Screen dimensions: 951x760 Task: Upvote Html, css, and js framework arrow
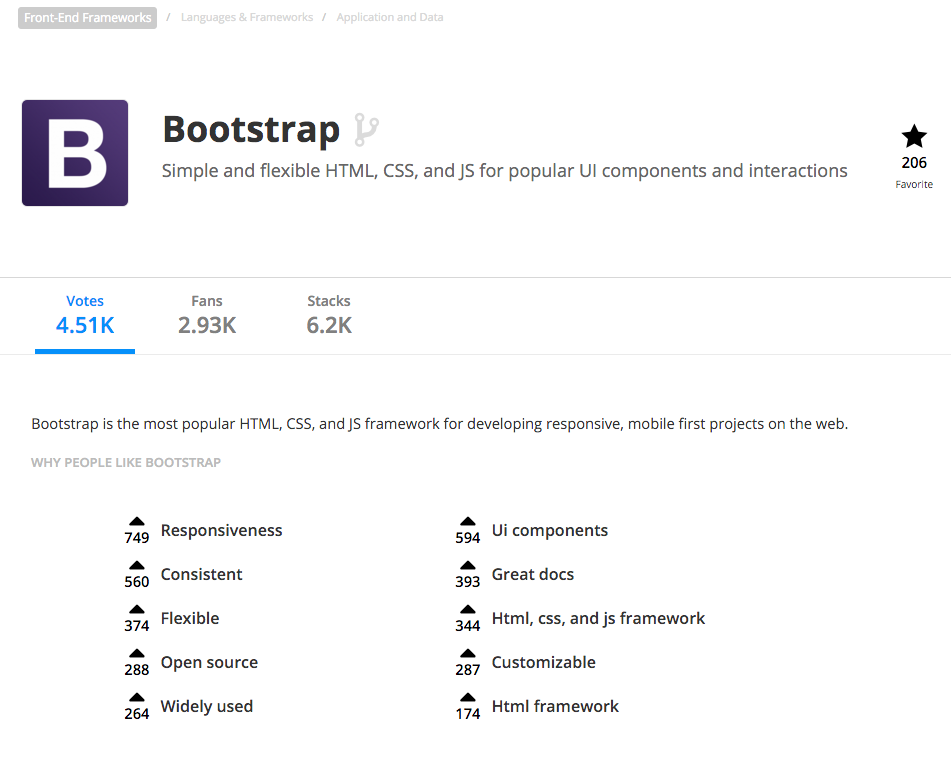[x=468, y=609]
